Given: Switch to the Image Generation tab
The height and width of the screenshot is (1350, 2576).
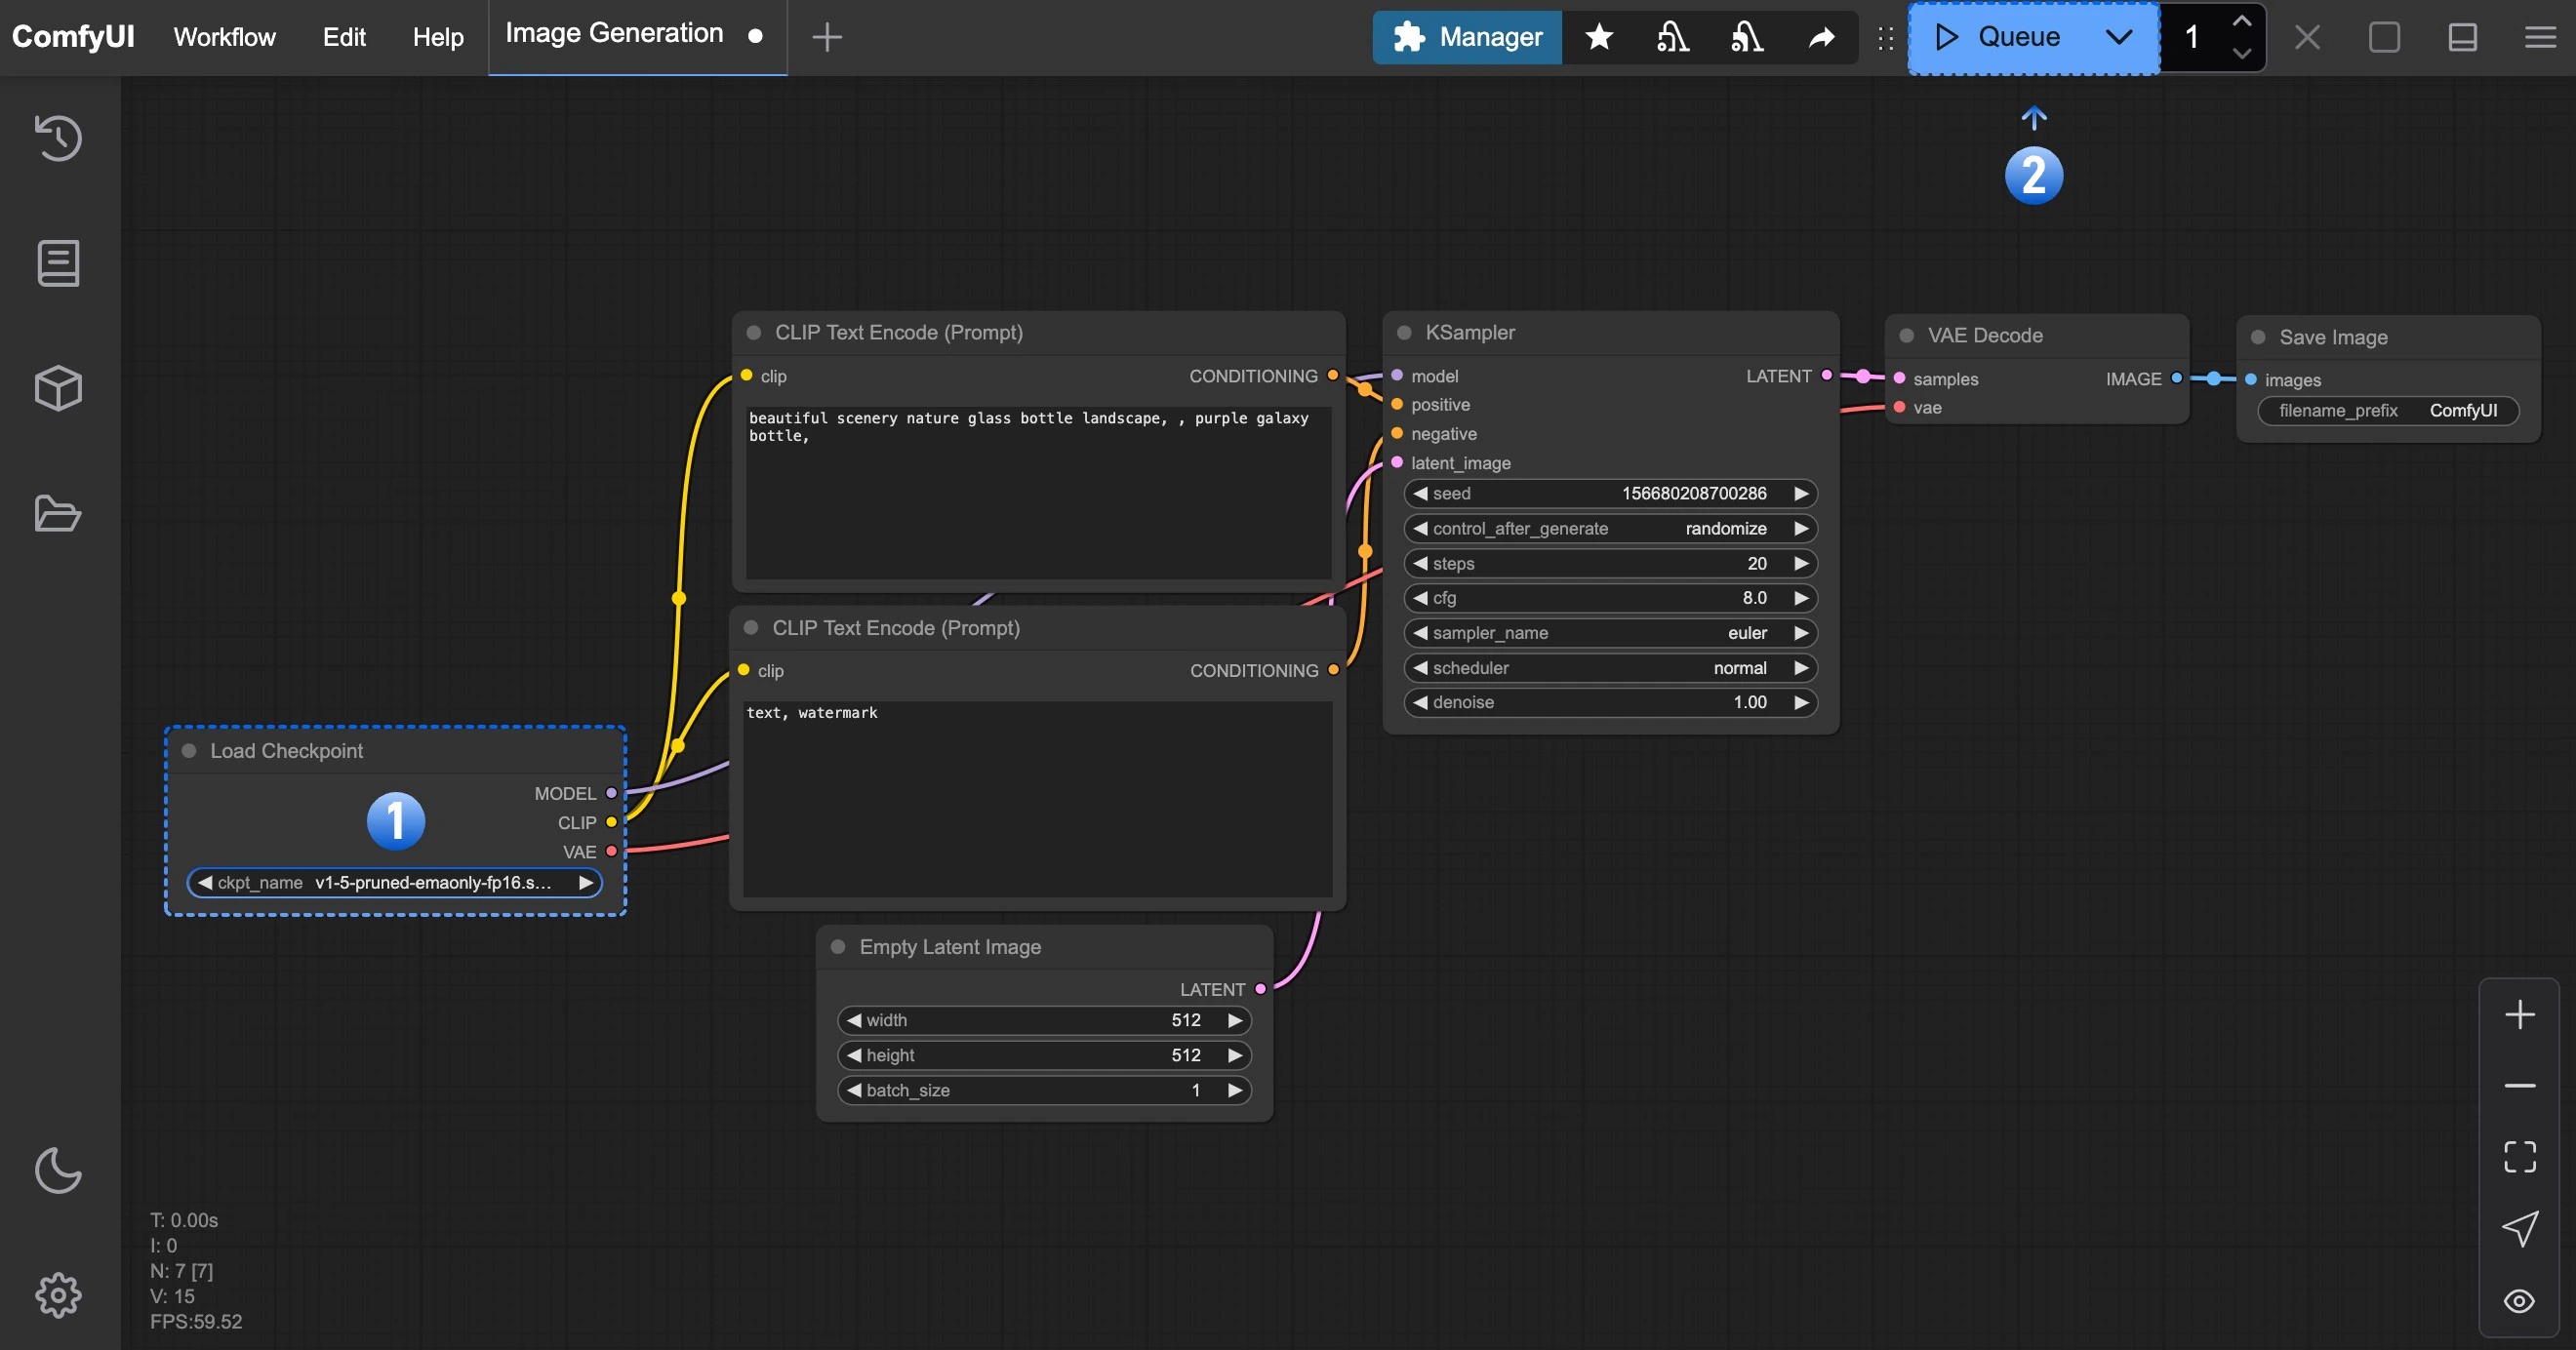Looking at the screenshot, I should [614, 34].
